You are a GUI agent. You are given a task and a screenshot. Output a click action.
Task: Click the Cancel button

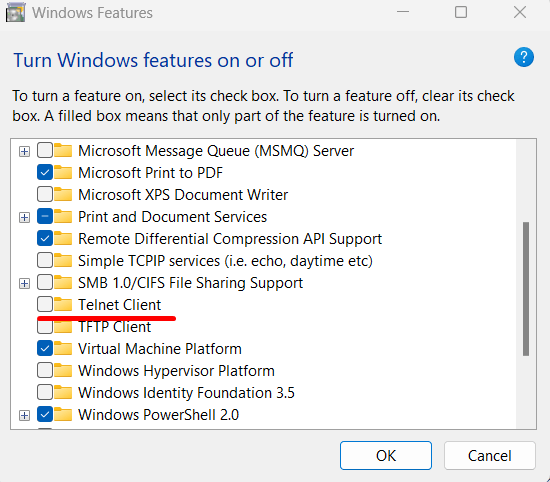(490, 455)
